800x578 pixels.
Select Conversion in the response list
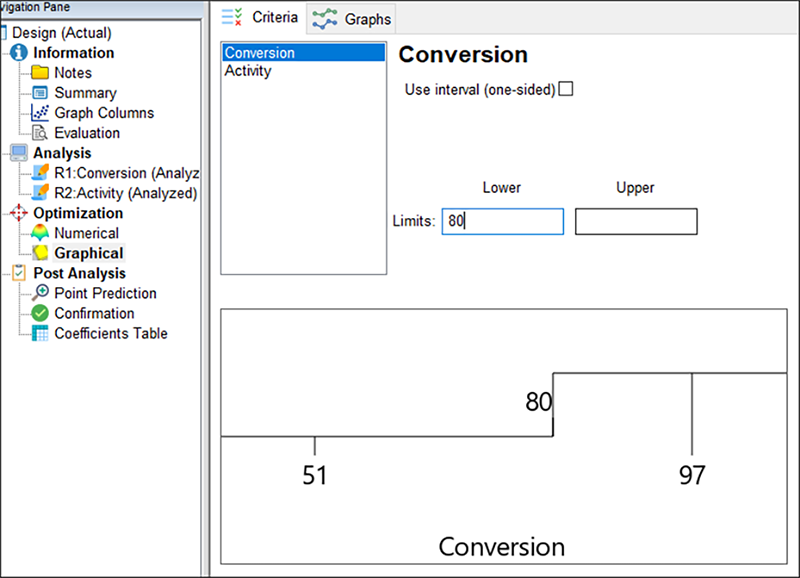[259, 53]
